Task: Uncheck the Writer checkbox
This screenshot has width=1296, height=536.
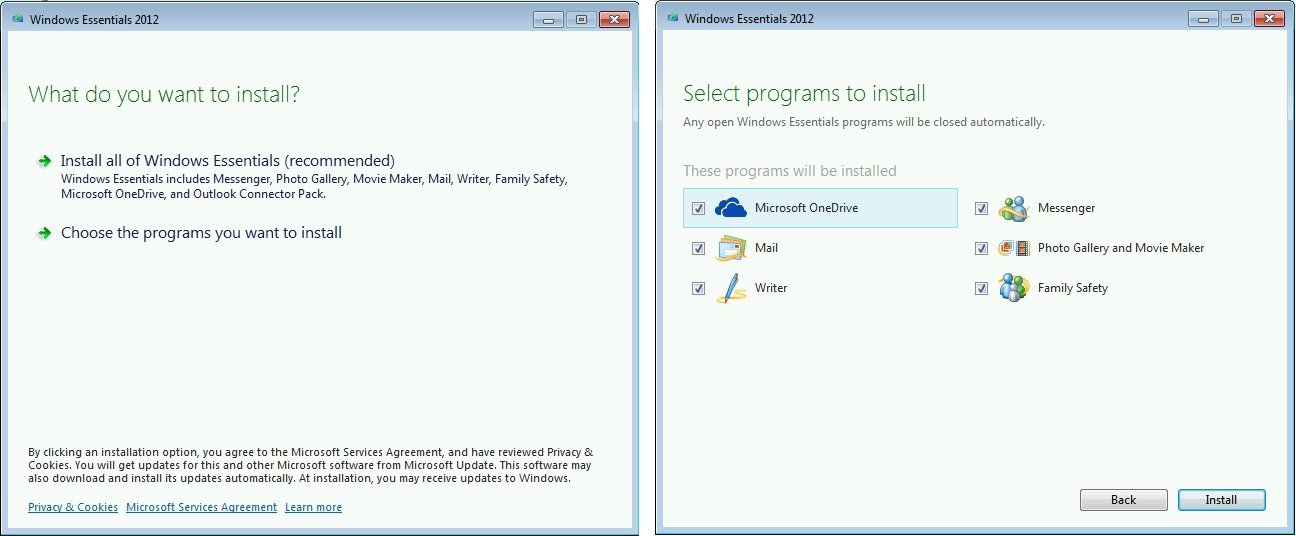Action: tap(698, 289)
